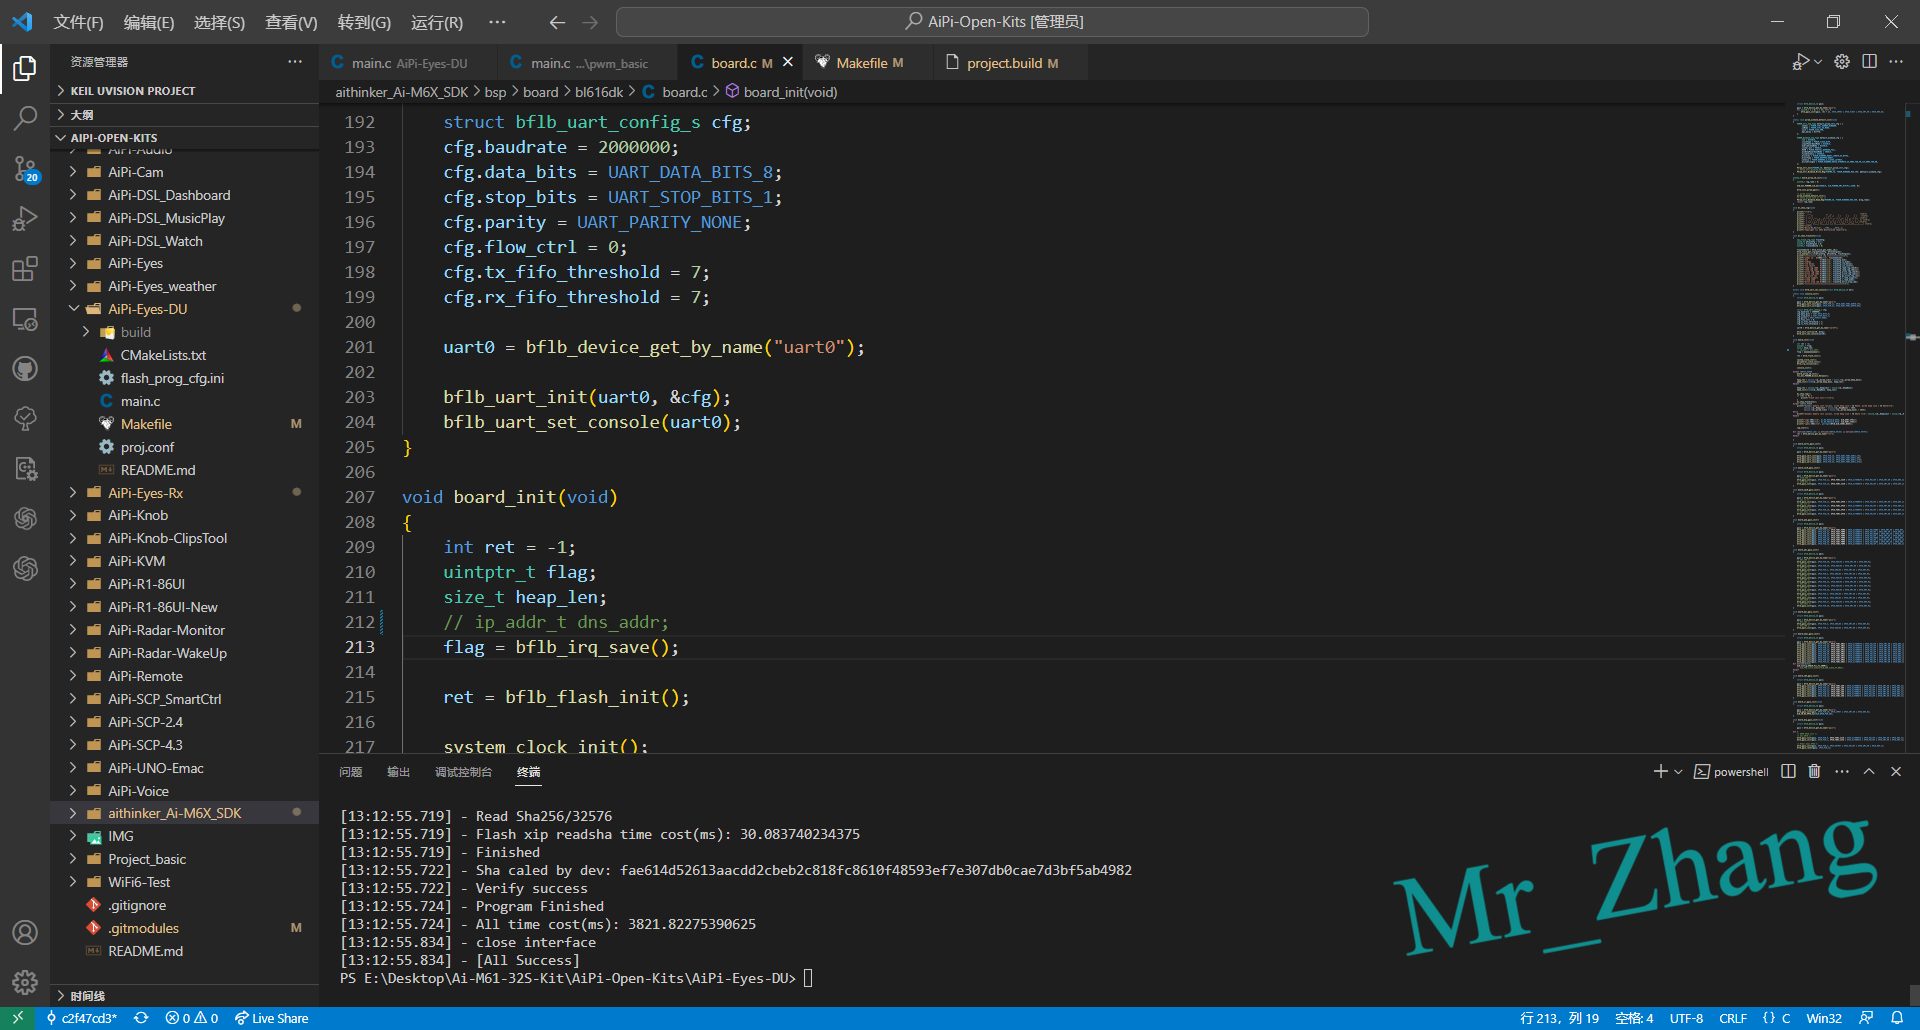
Task: Open Source Control view with 20 badge
Action: (x=25, y=169)
